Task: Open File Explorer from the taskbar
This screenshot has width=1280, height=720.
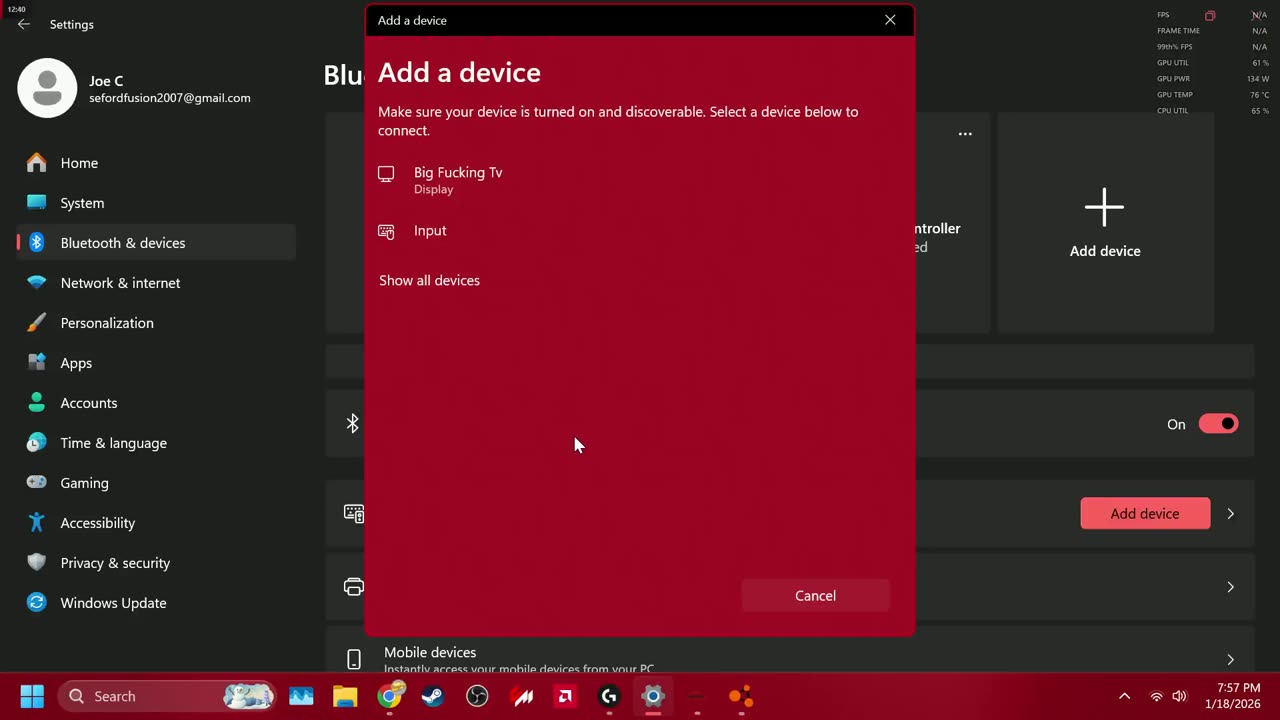Action: click(345, 696)
